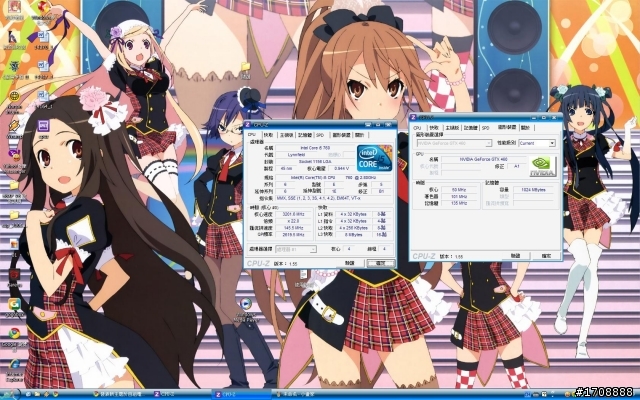Click the 135 MHz memory clock value

[459, 203]
